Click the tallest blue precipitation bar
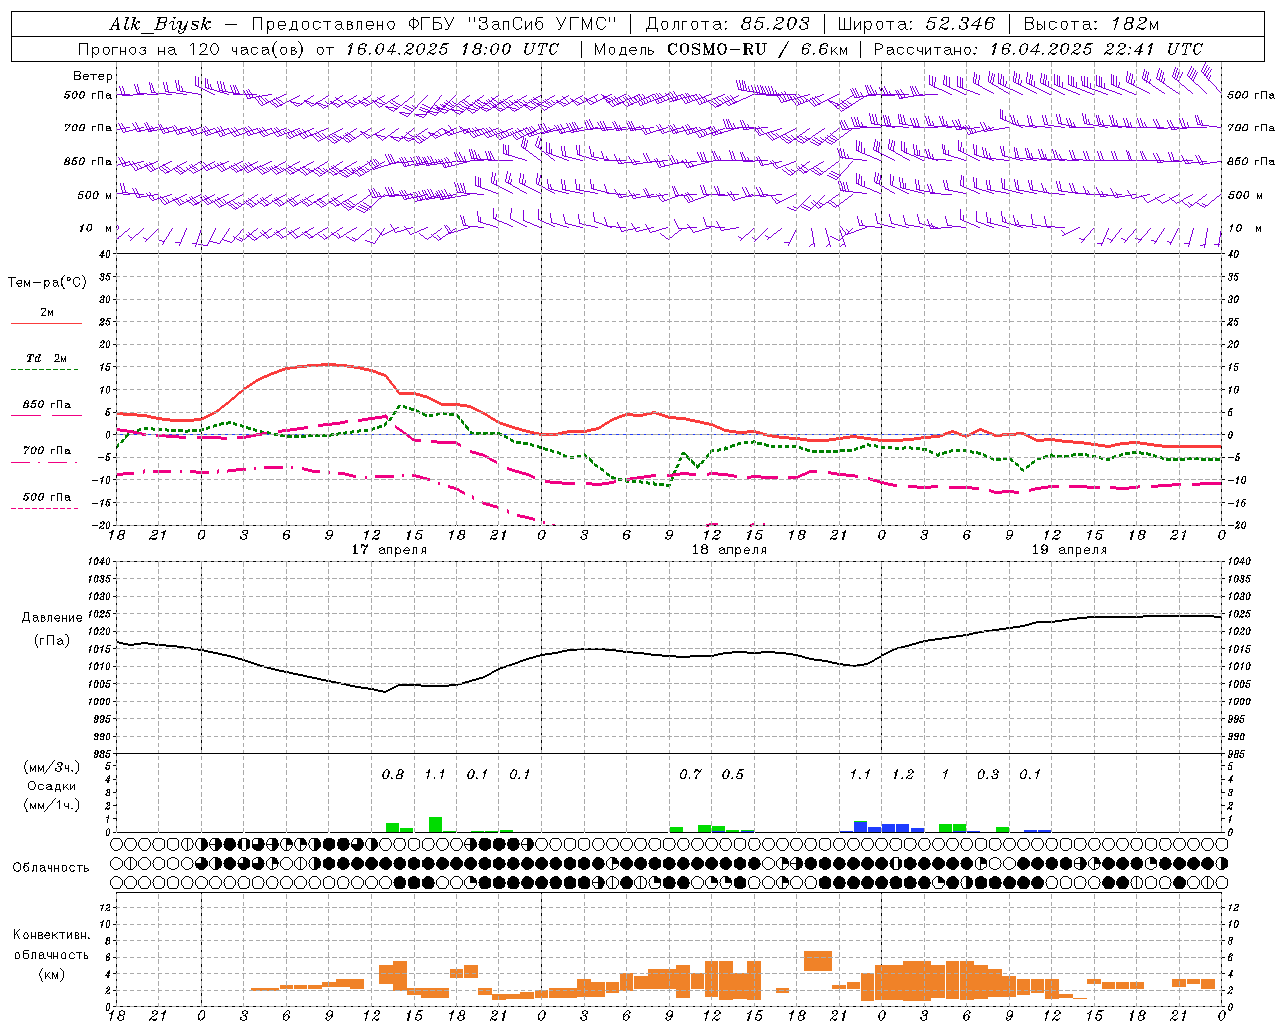This screenshot has height=1024, width=1280. (x=860, y=827)
